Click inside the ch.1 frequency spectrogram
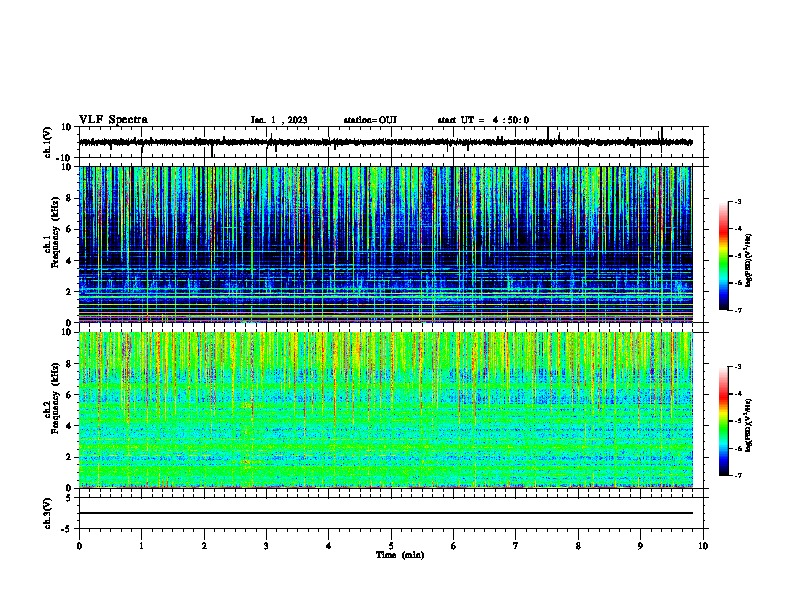The width and height of the screenshot is (792, 612). [x=385, y=244]
